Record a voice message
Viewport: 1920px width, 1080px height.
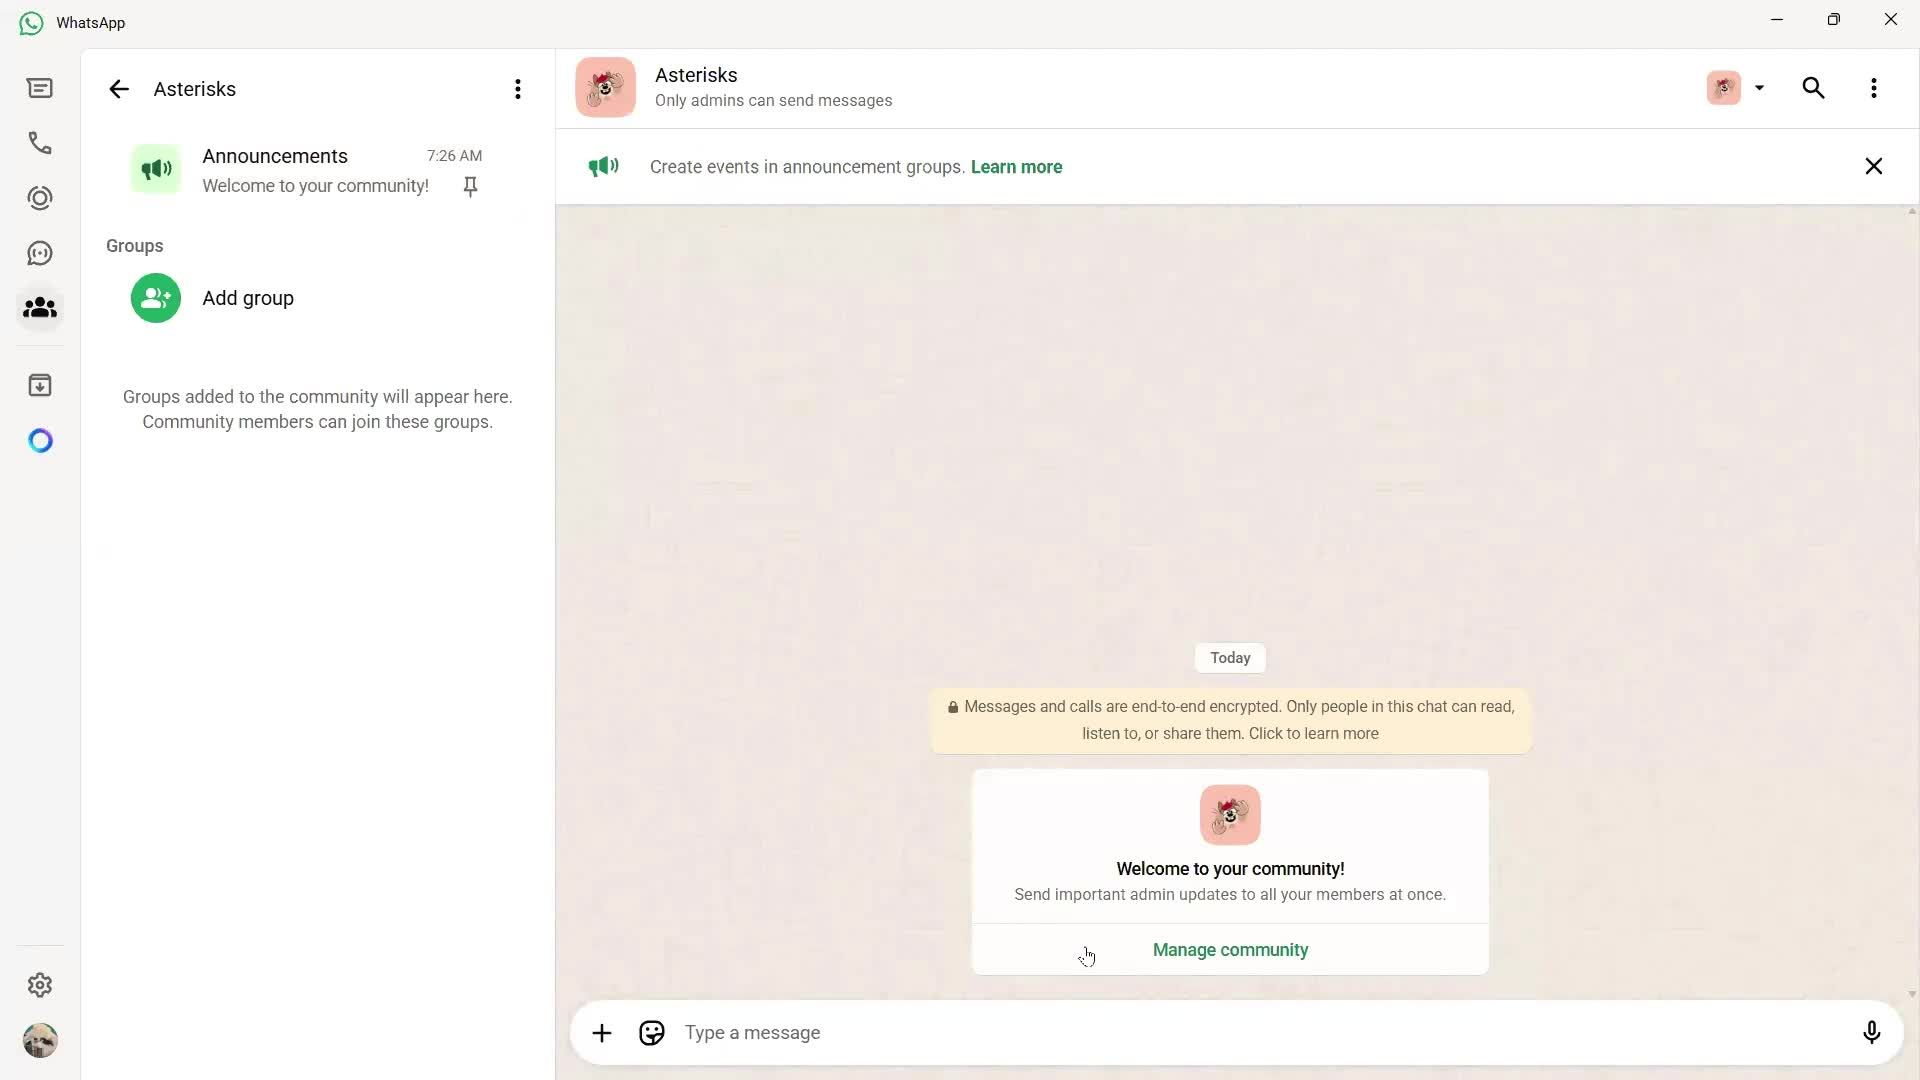[x=1871, y=1032]
